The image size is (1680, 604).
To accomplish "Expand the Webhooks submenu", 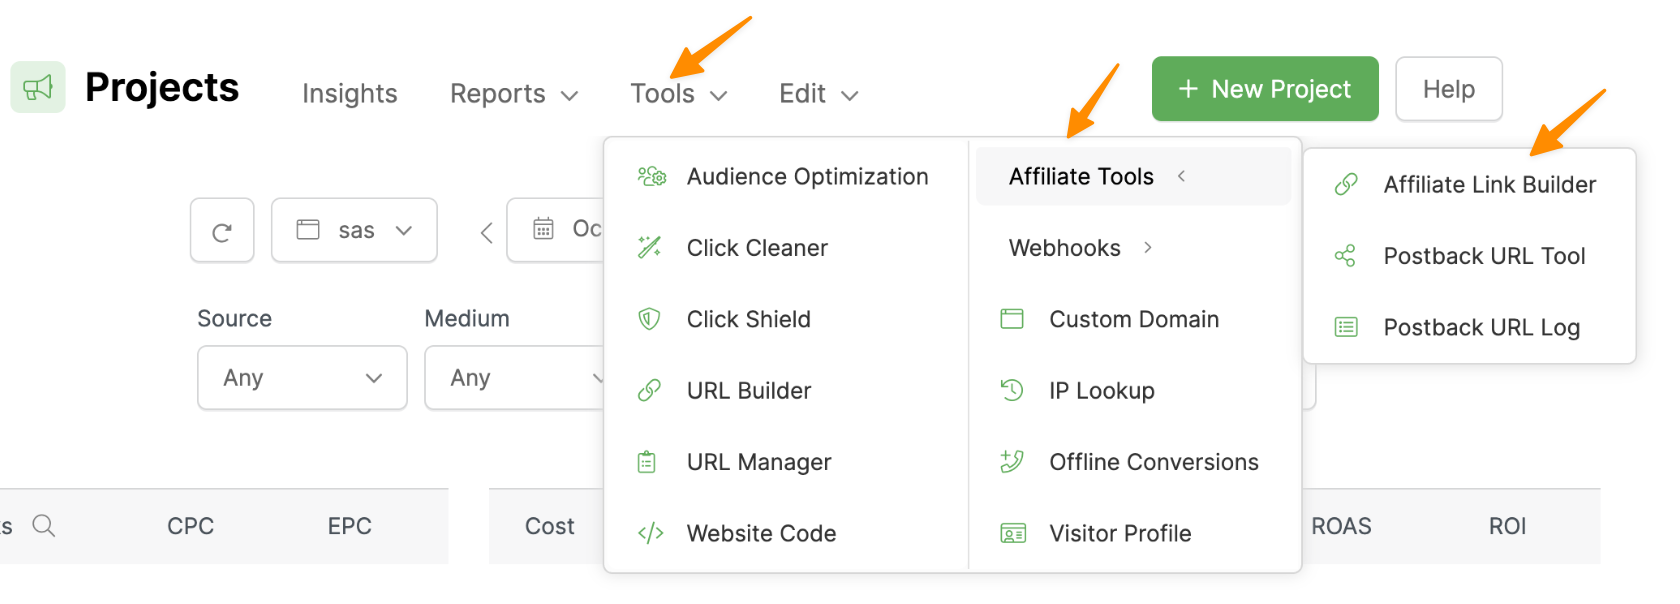I will [x=1080, y=248].
